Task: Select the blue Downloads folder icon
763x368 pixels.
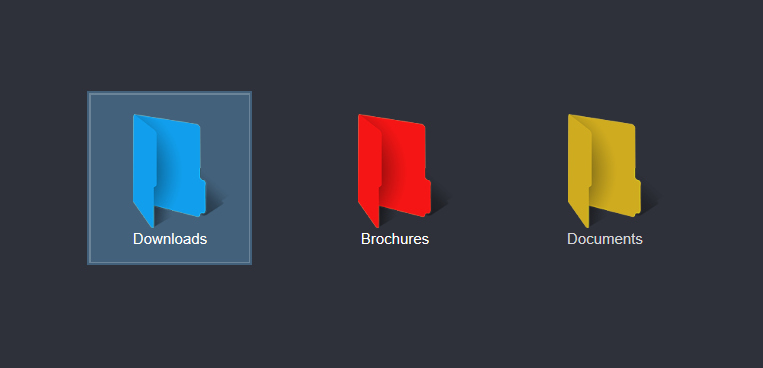Action: click(169, 170)
